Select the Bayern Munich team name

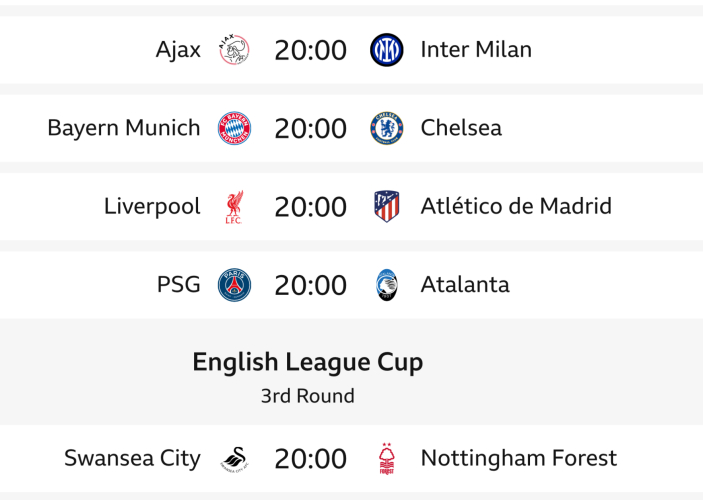[x=124, y=129]
